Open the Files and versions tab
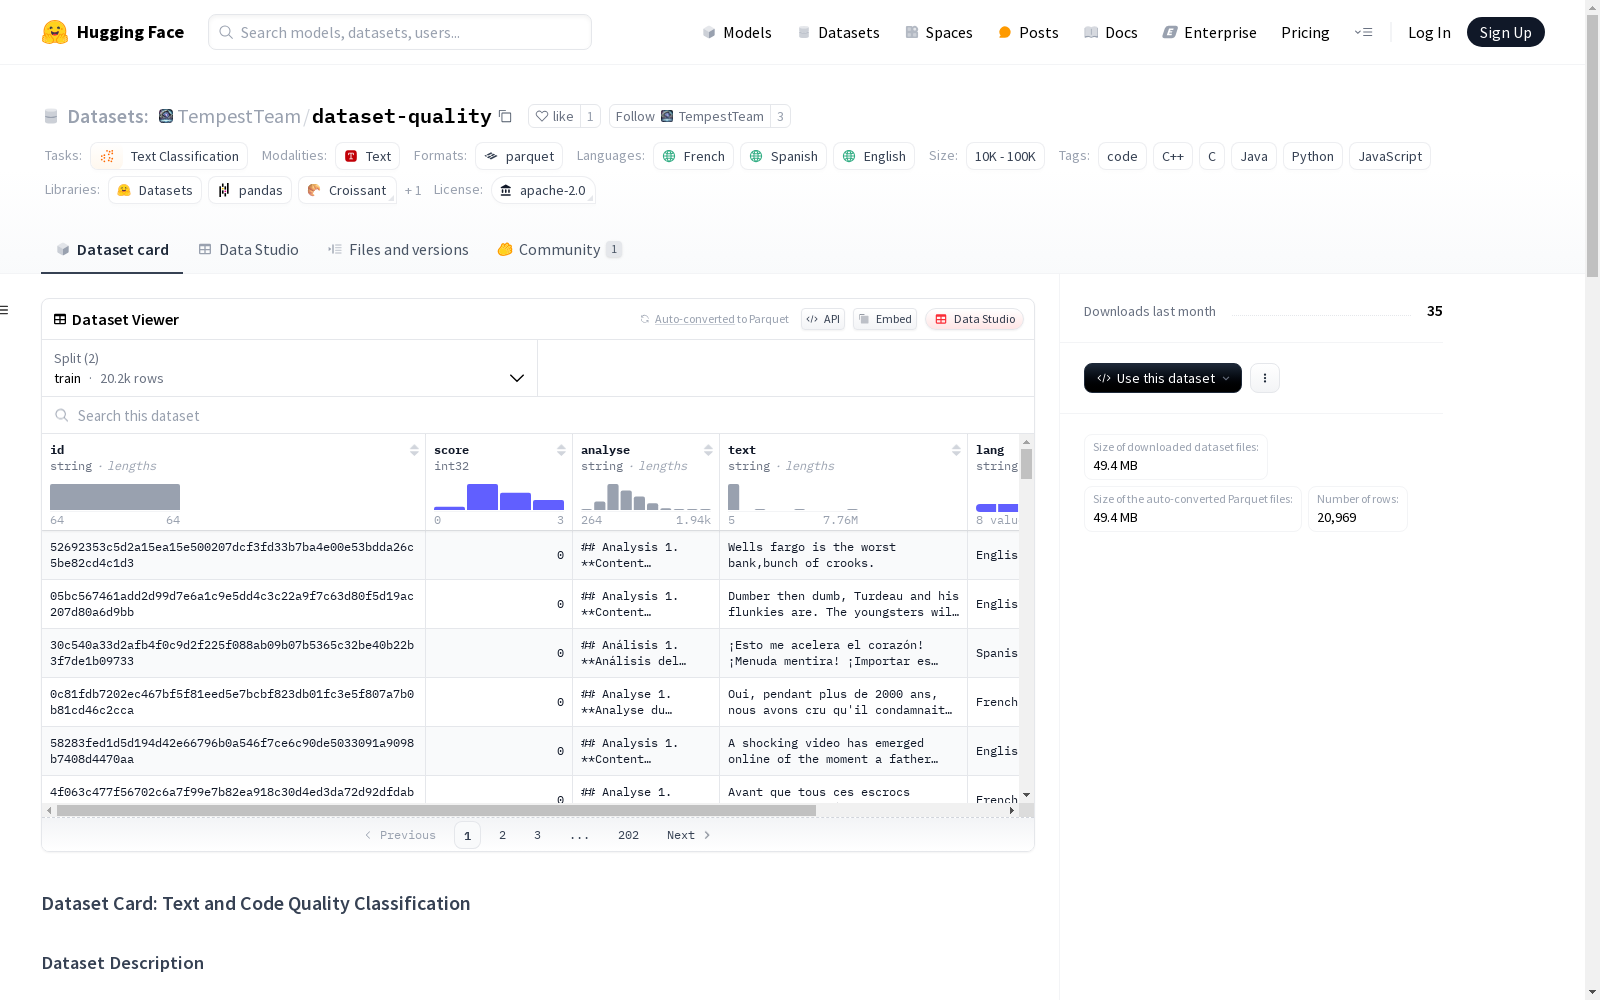This screenshot has height=1000, width=1600. pos(398,250)
